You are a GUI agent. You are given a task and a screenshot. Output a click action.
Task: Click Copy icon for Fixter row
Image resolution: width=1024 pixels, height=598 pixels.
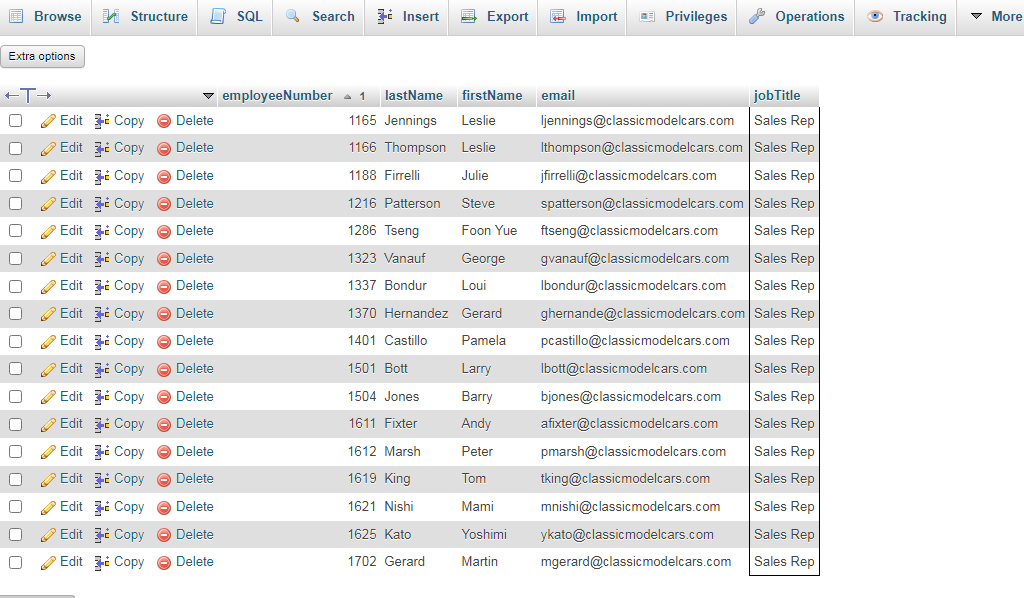[101, 424]
